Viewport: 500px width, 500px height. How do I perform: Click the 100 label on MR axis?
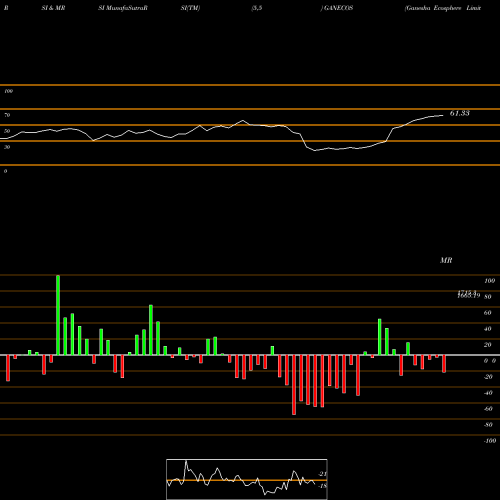[489, 281]
